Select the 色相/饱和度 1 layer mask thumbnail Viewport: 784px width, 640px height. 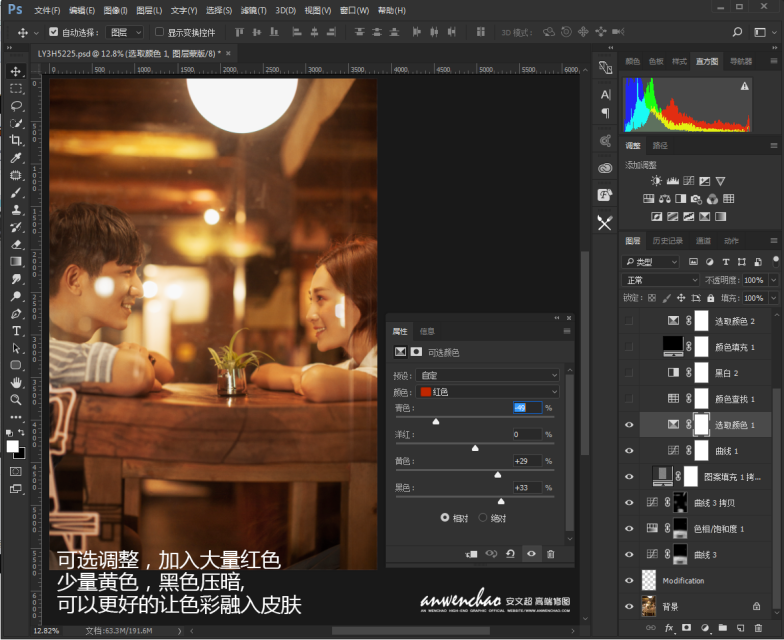(680, 528)
